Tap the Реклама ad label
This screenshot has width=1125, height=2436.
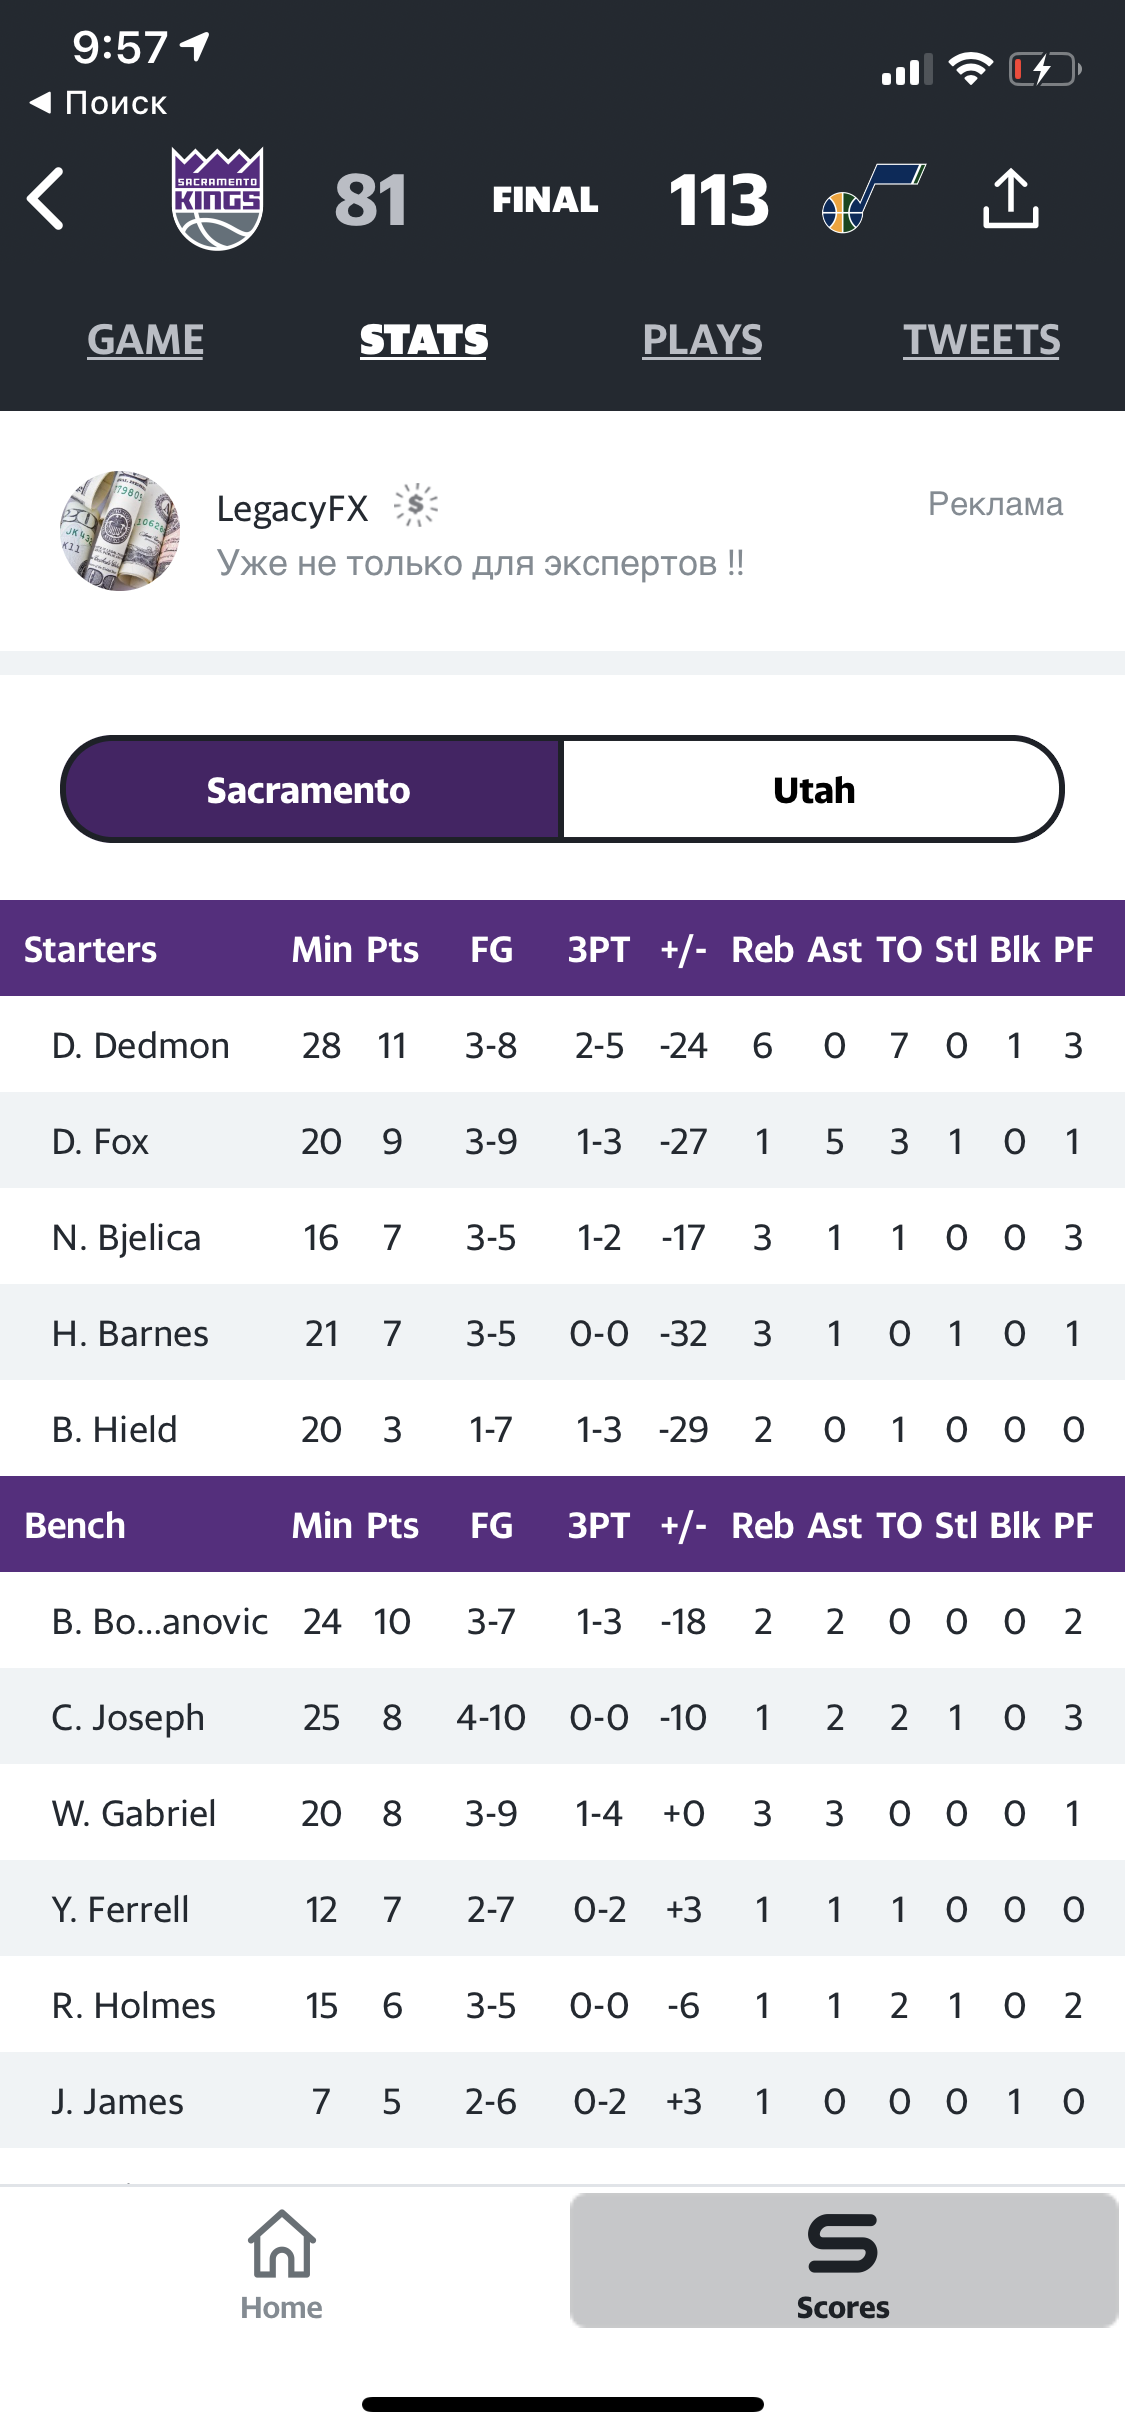[x=995, y=504]
